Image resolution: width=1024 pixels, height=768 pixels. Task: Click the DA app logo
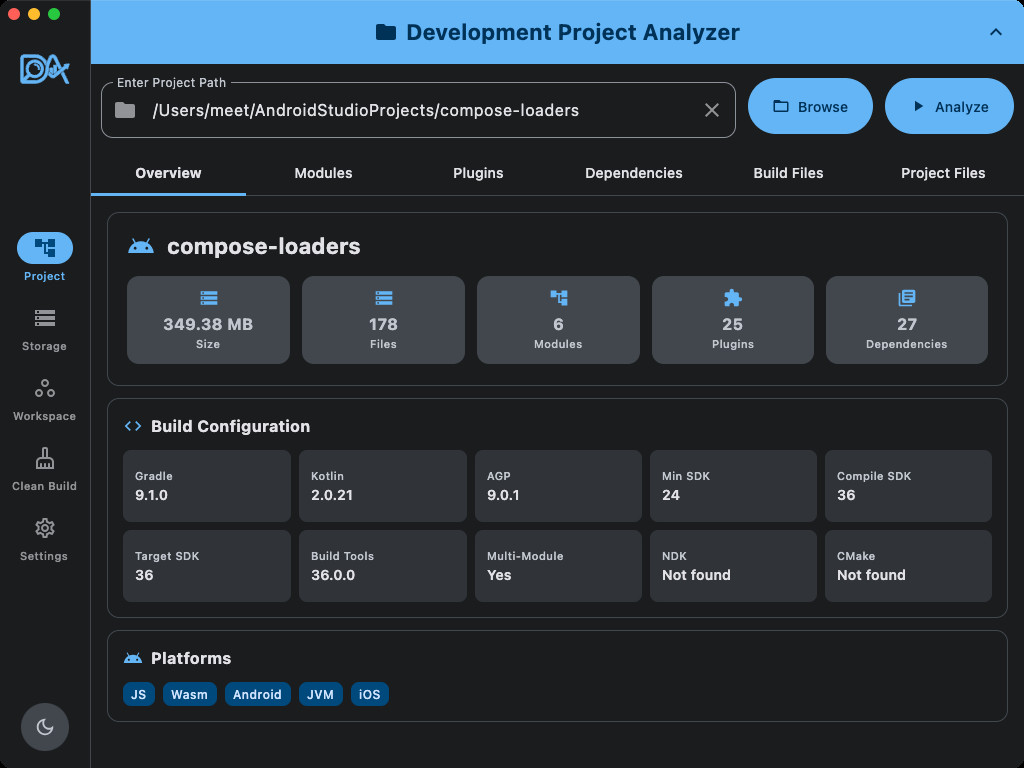(44, 69)
